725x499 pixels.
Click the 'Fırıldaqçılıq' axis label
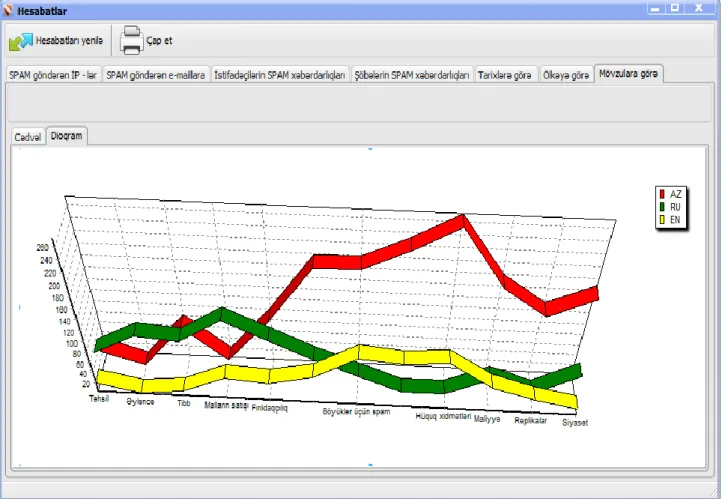(x=270, y=408)
